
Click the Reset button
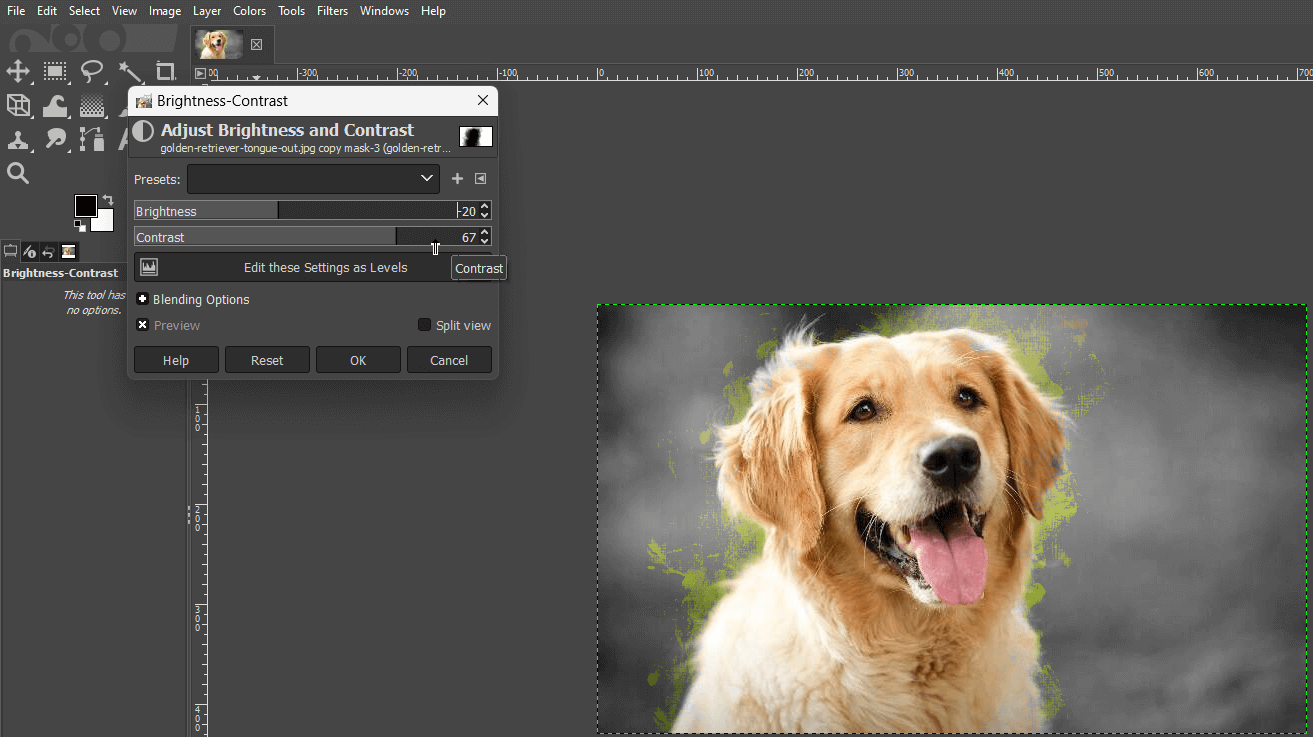tap(267, 360)
